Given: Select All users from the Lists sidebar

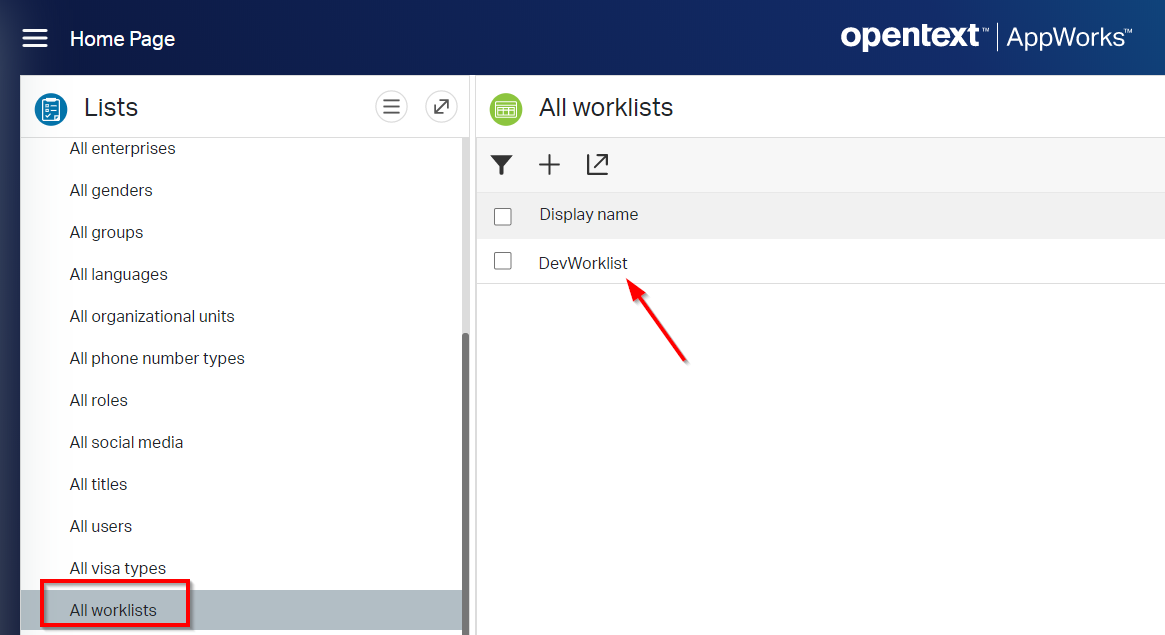Looking at the screenshot, I should pyautogui.click(x=100, y=526).
